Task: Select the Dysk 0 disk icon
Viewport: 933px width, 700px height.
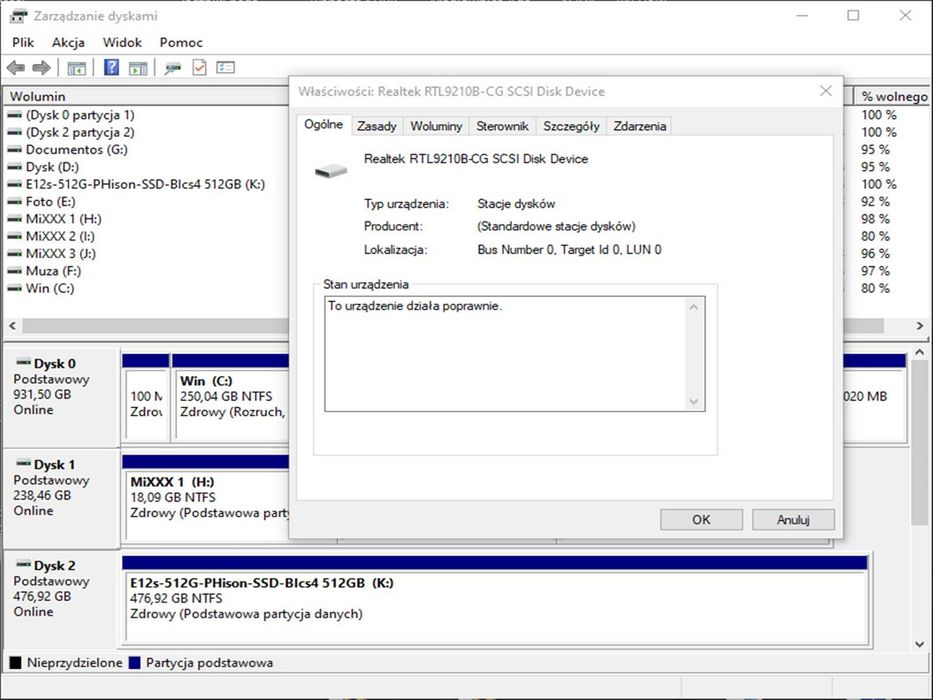Action: 23,362
